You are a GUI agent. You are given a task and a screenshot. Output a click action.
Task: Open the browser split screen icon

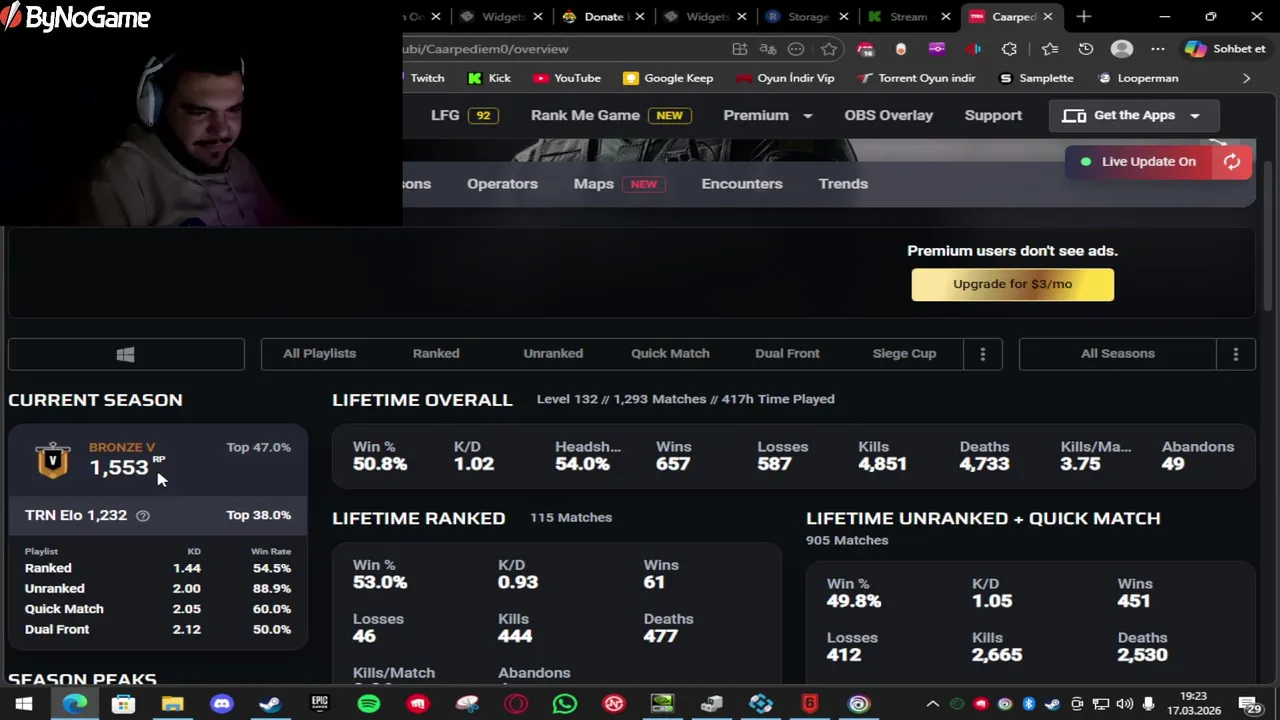tap(739, 49)
